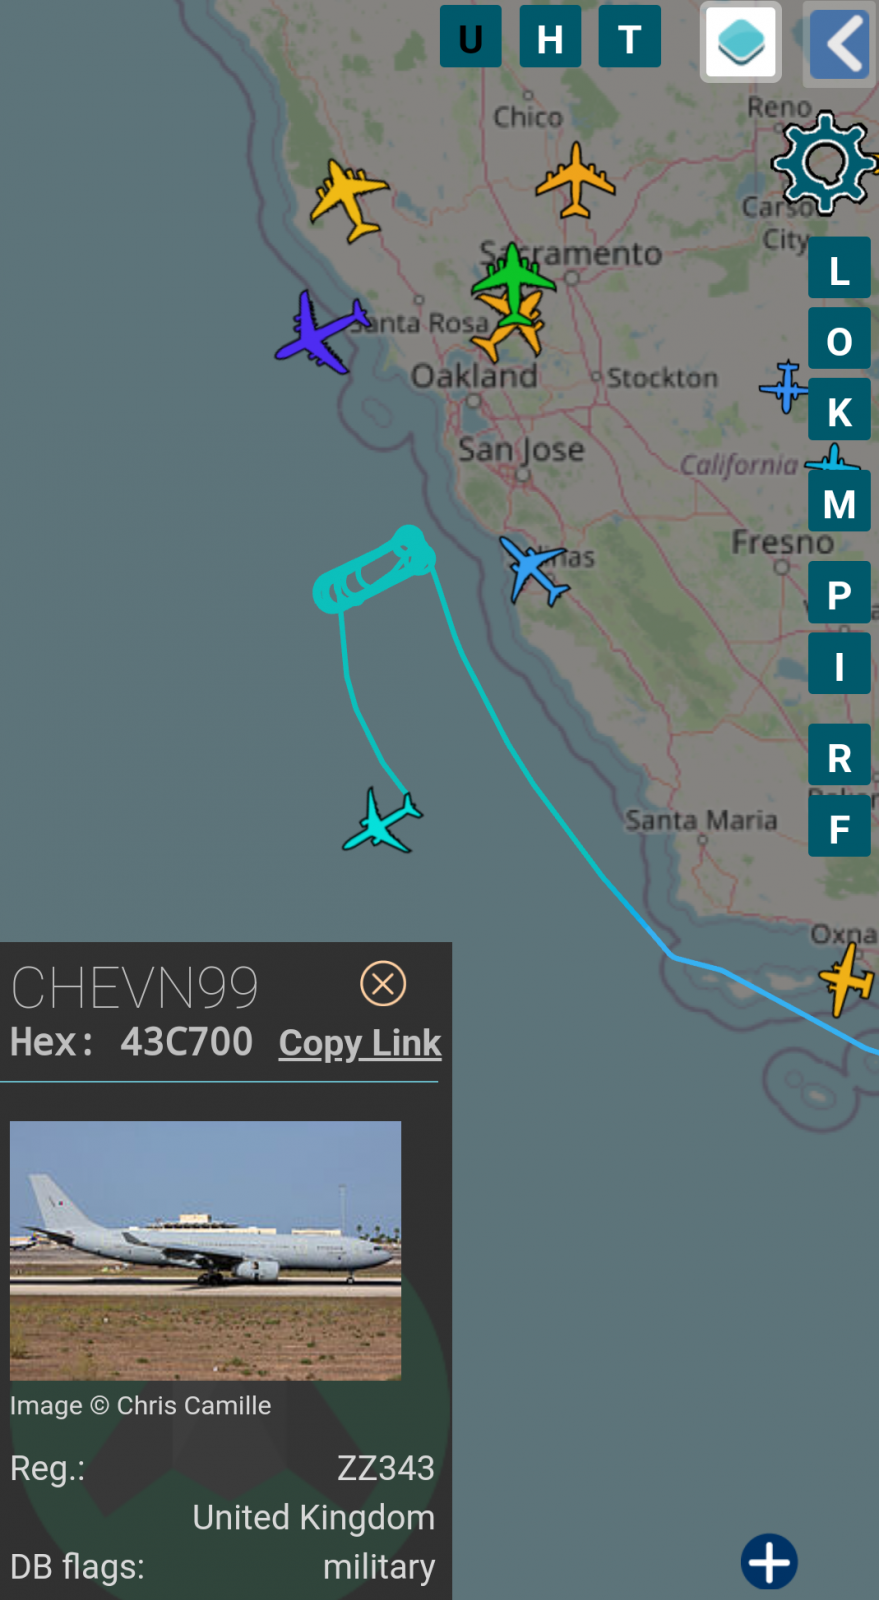
Task: Toggle the T button at top
Action: [630, 36]
